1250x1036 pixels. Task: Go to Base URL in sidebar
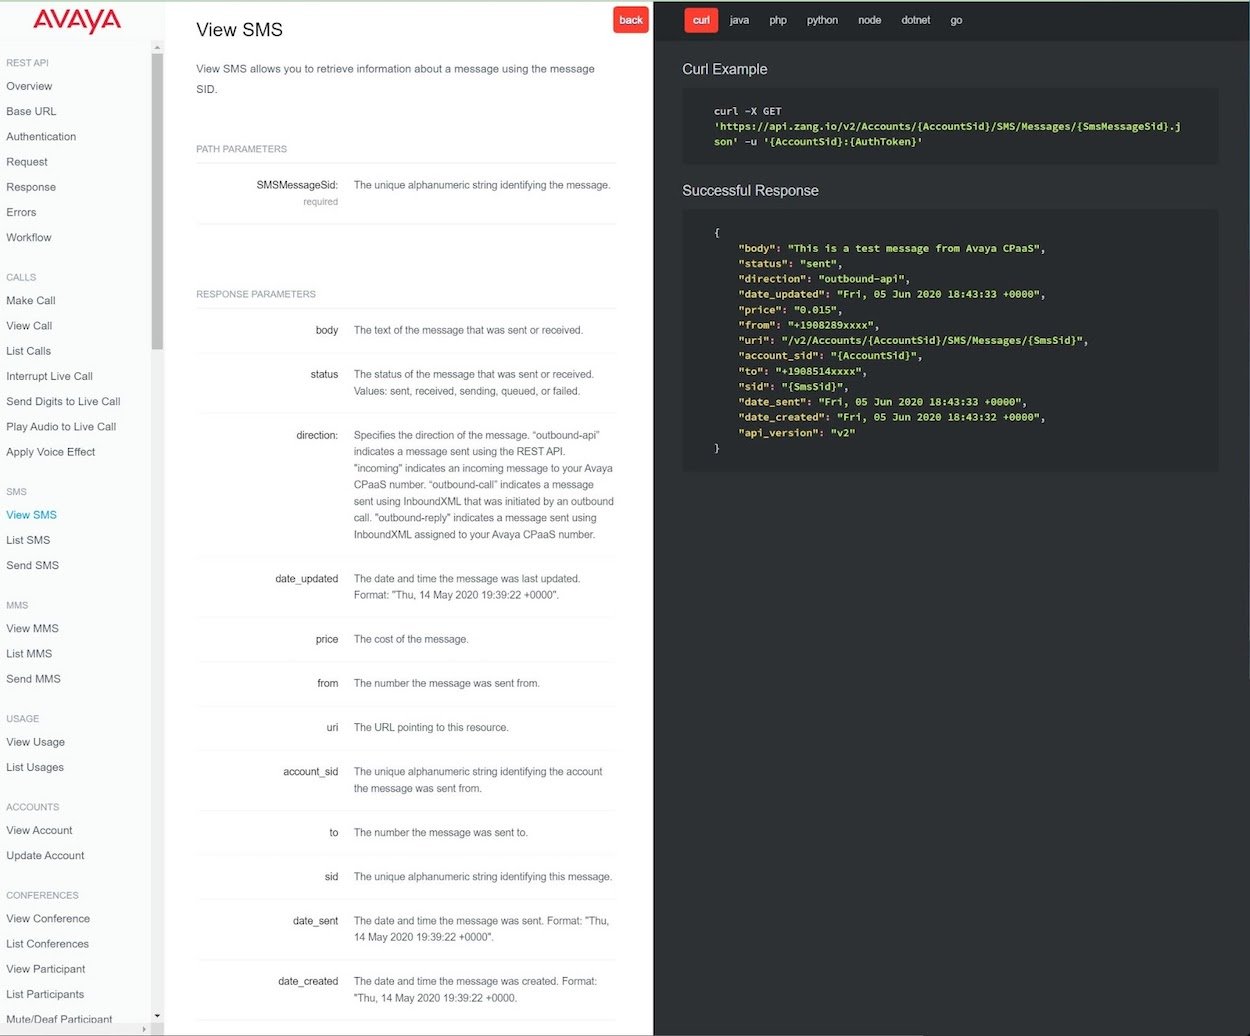pyautogui.click(x=31, y=111)
